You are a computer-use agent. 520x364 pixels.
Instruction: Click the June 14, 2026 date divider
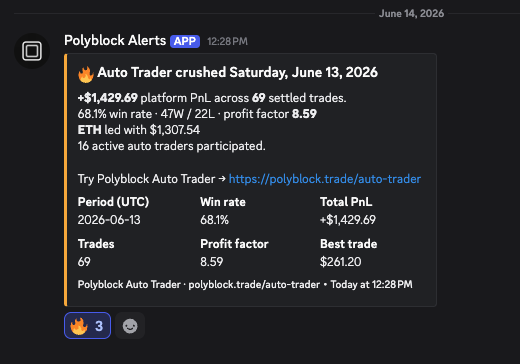(x=411, y=13)
